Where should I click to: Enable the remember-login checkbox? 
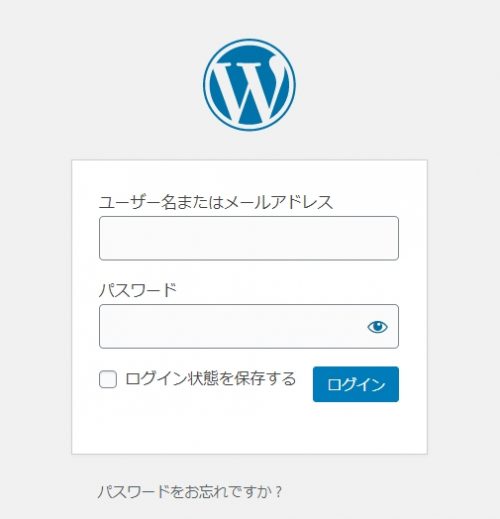108,379
